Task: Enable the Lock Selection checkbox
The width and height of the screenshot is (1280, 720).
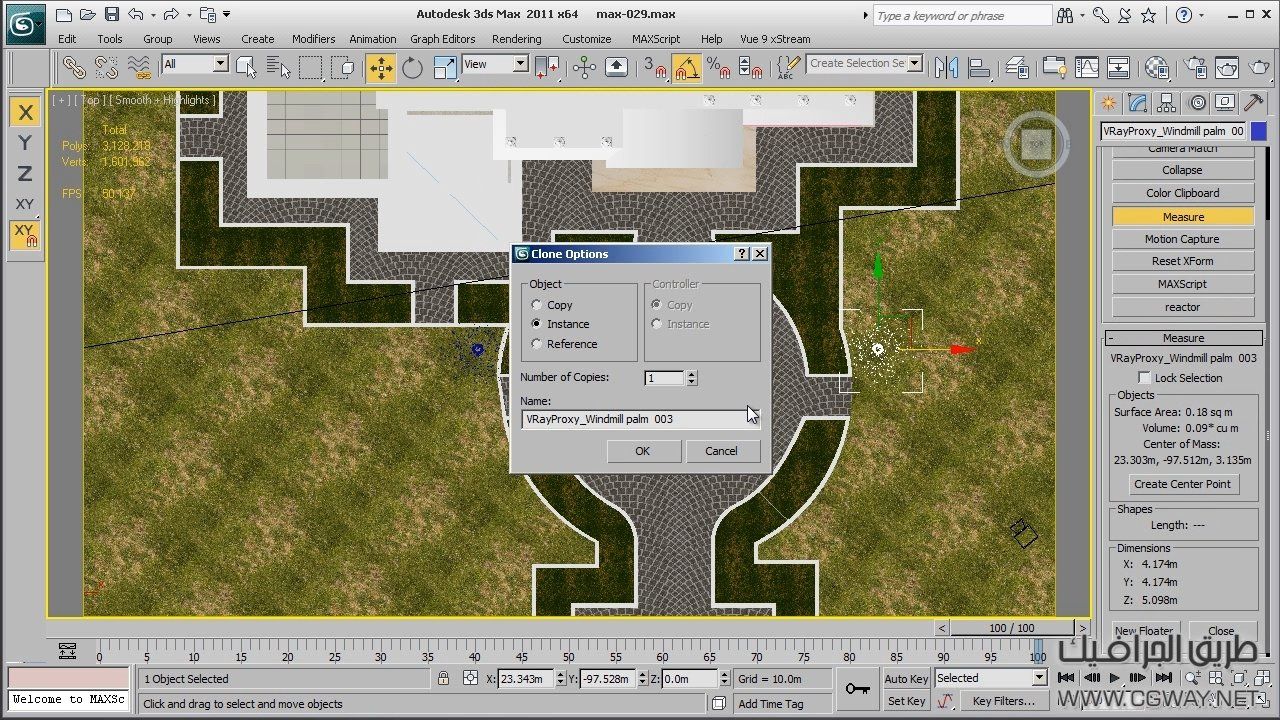Action: [x=1144, y=378]
